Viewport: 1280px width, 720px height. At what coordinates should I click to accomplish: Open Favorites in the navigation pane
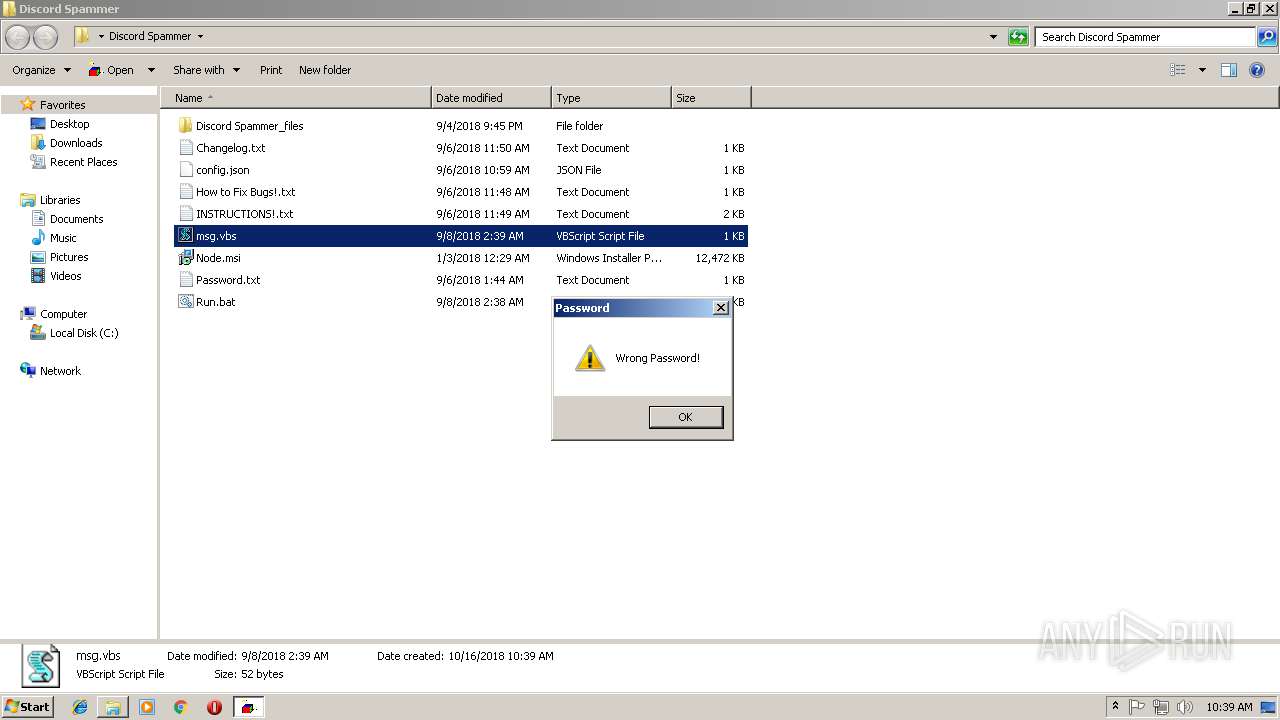62,105
